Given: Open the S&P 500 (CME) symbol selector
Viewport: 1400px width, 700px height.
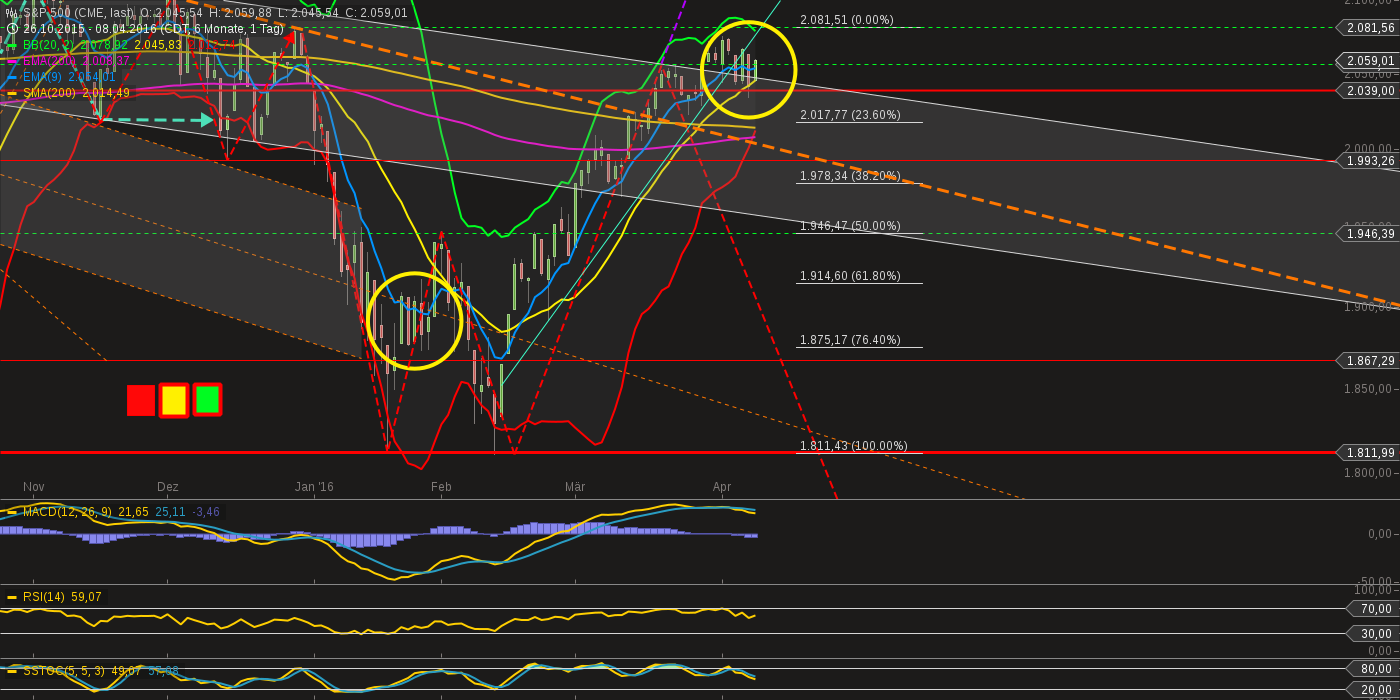Looking at the screenshot, I should pyautogui.click(x=80, y=13).
